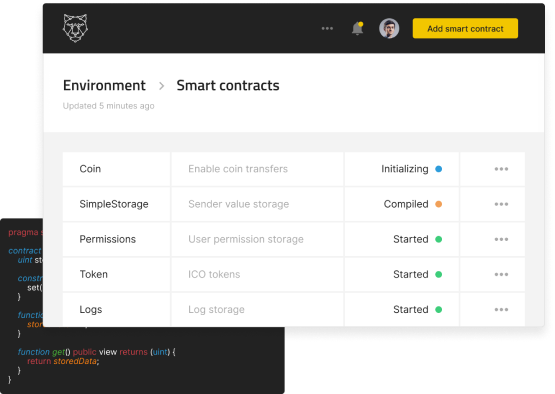
Task: Open more options for SimpleStorage row
Action: click(501, 204)
